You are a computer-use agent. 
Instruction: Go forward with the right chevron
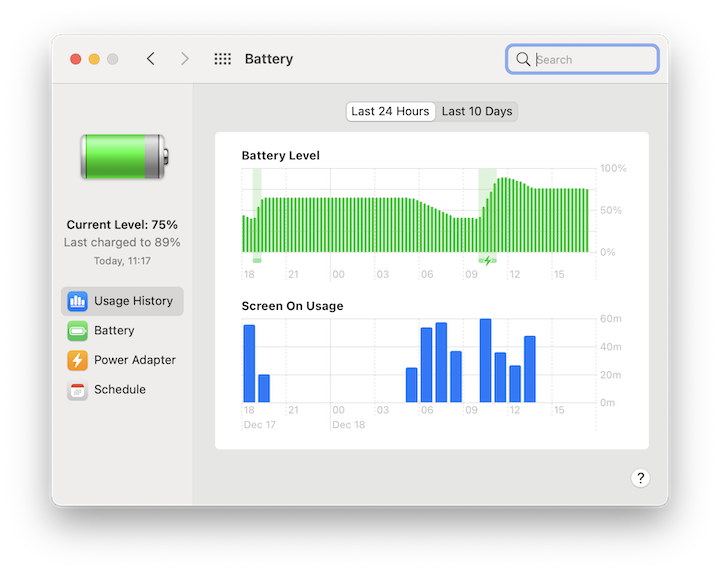point(185,59)
